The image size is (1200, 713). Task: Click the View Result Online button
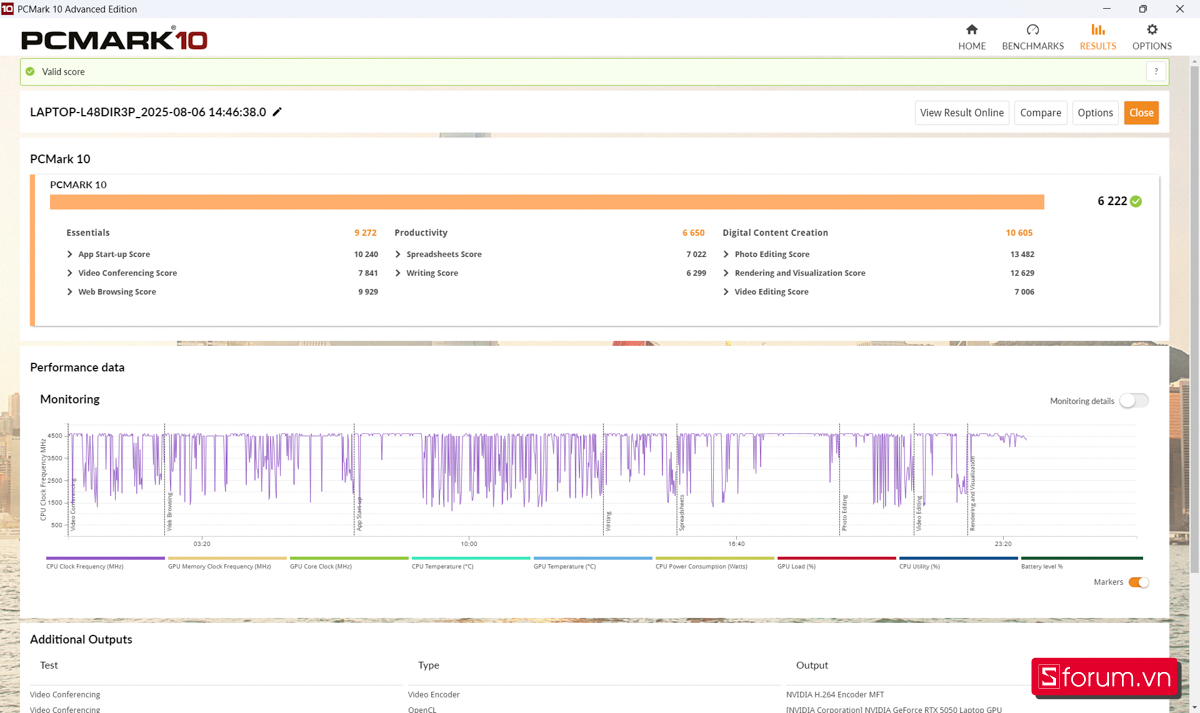[961, 113]
